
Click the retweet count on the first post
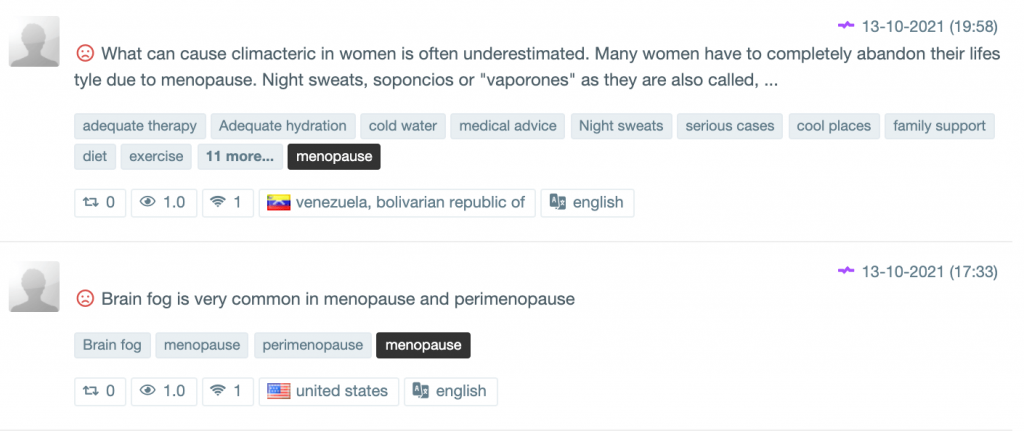[100, 202]
